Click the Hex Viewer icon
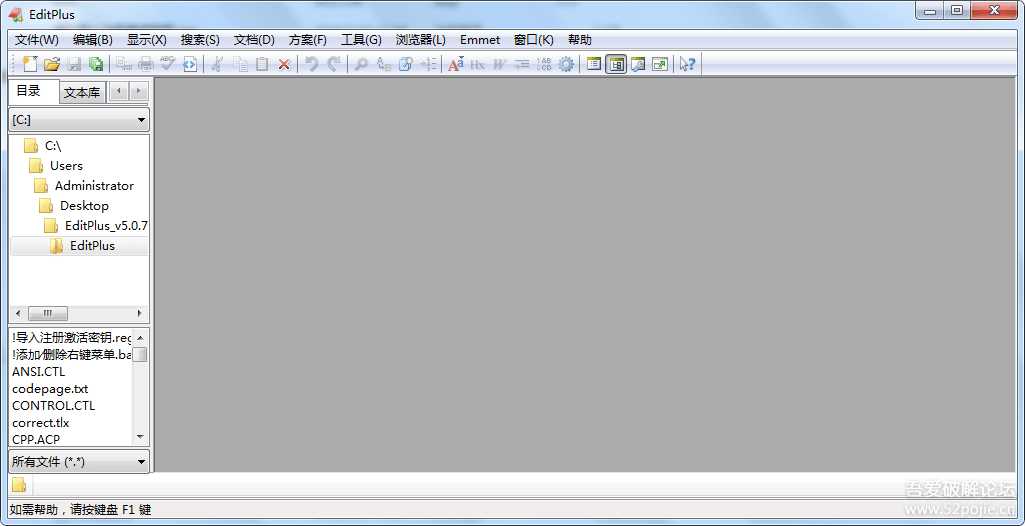Image resolution: width=1025 pixels, height=526 pixels. tap(478, 63)
